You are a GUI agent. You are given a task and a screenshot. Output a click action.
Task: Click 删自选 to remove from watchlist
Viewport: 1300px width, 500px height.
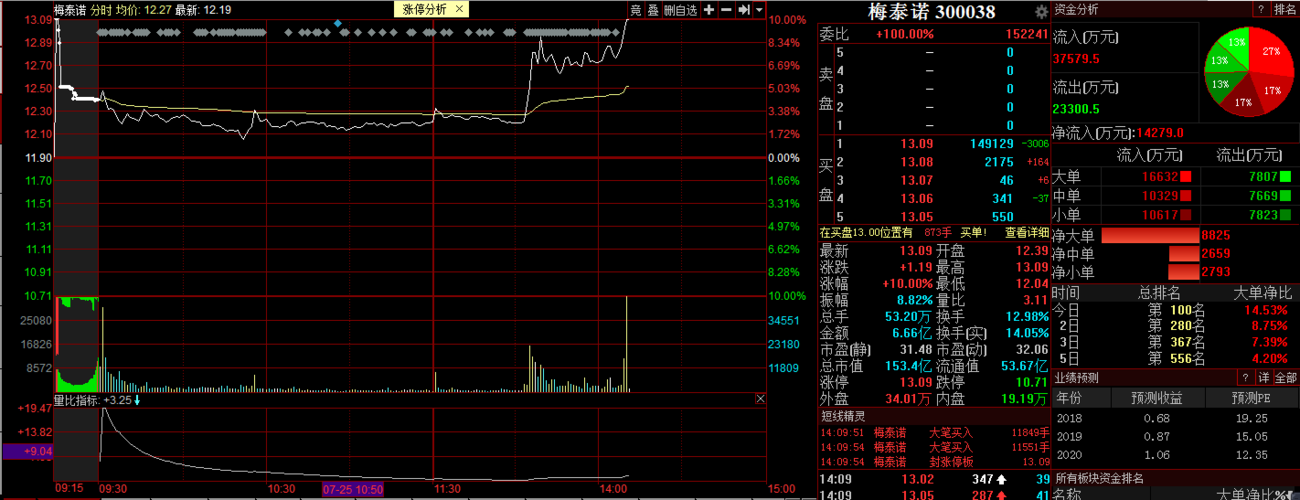tap(680, 9)
